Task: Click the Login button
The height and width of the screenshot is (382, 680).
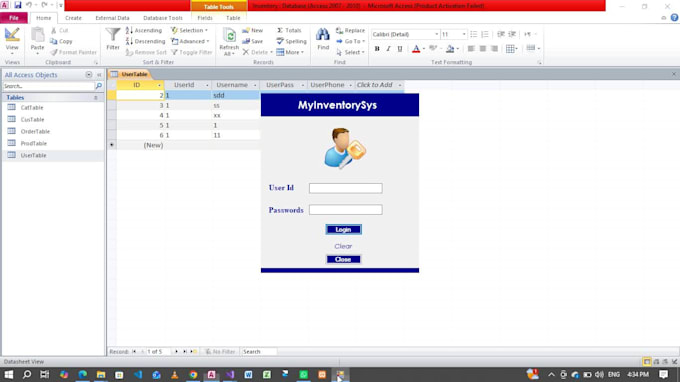Action: 343,229
